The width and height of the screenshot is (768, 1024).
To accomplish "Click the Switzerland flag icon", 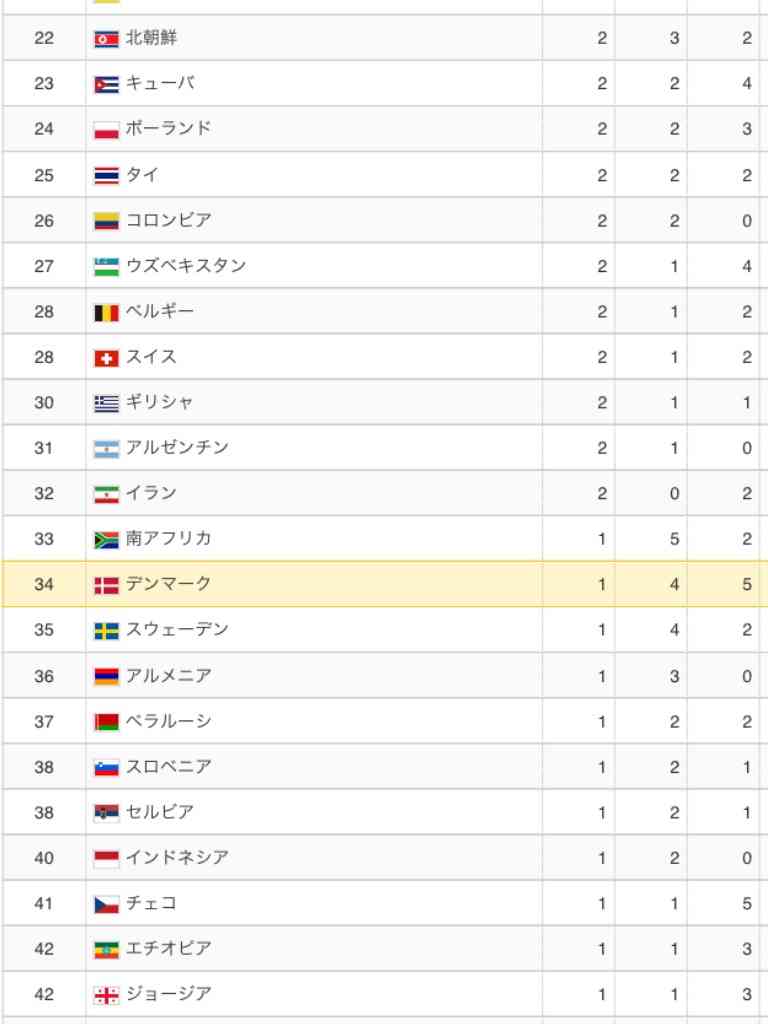I will 106,359.
